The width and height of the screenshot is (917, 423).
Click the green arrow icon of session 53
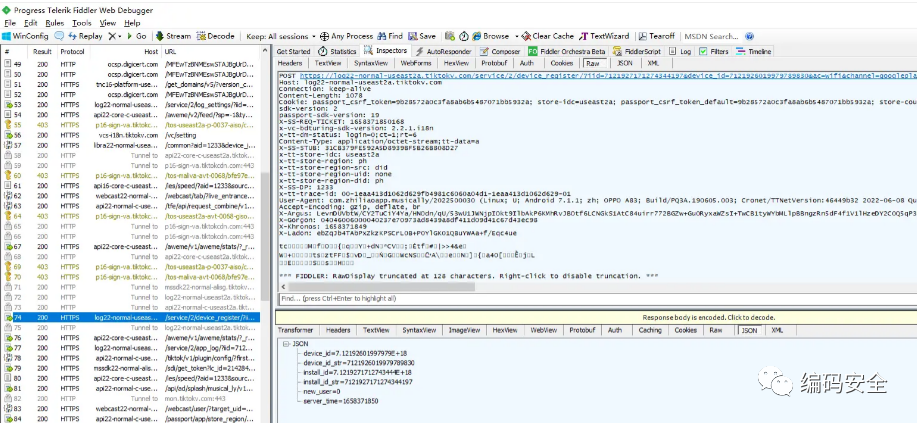click(9, 105)
